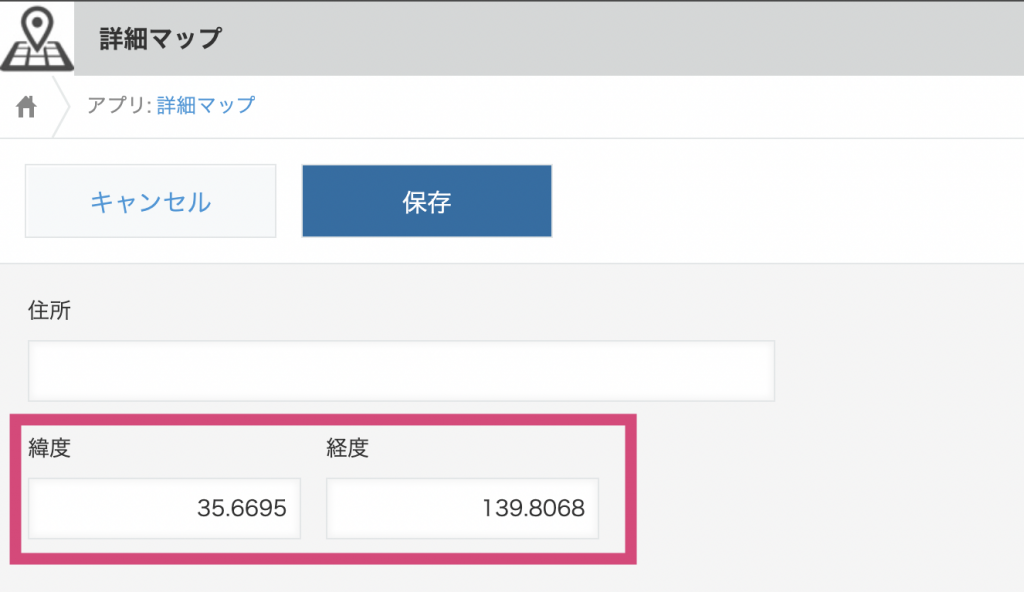Click the map pin app icon
Image resolution: width=1024 pixels, height=592 pixels.
coord(37,38)
